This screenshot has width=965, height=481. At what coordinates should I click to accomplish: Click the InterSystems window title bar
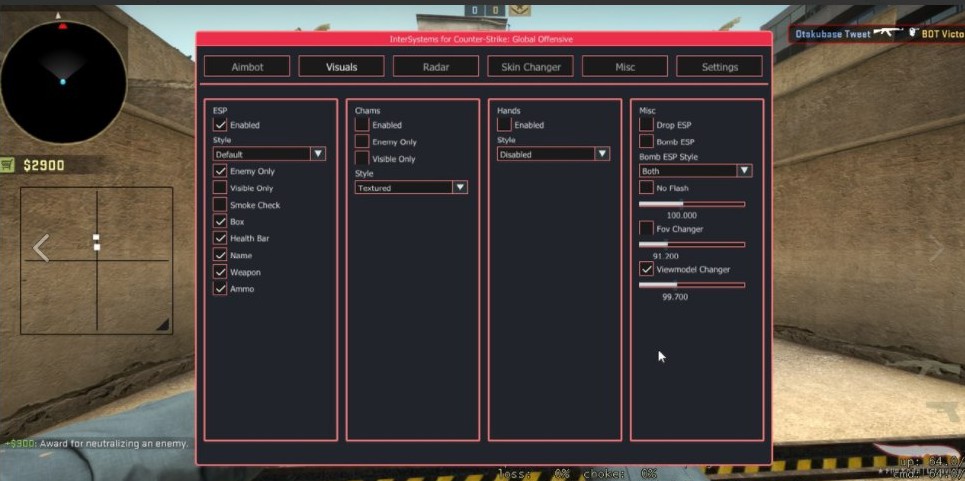click(x=484, y=39)
